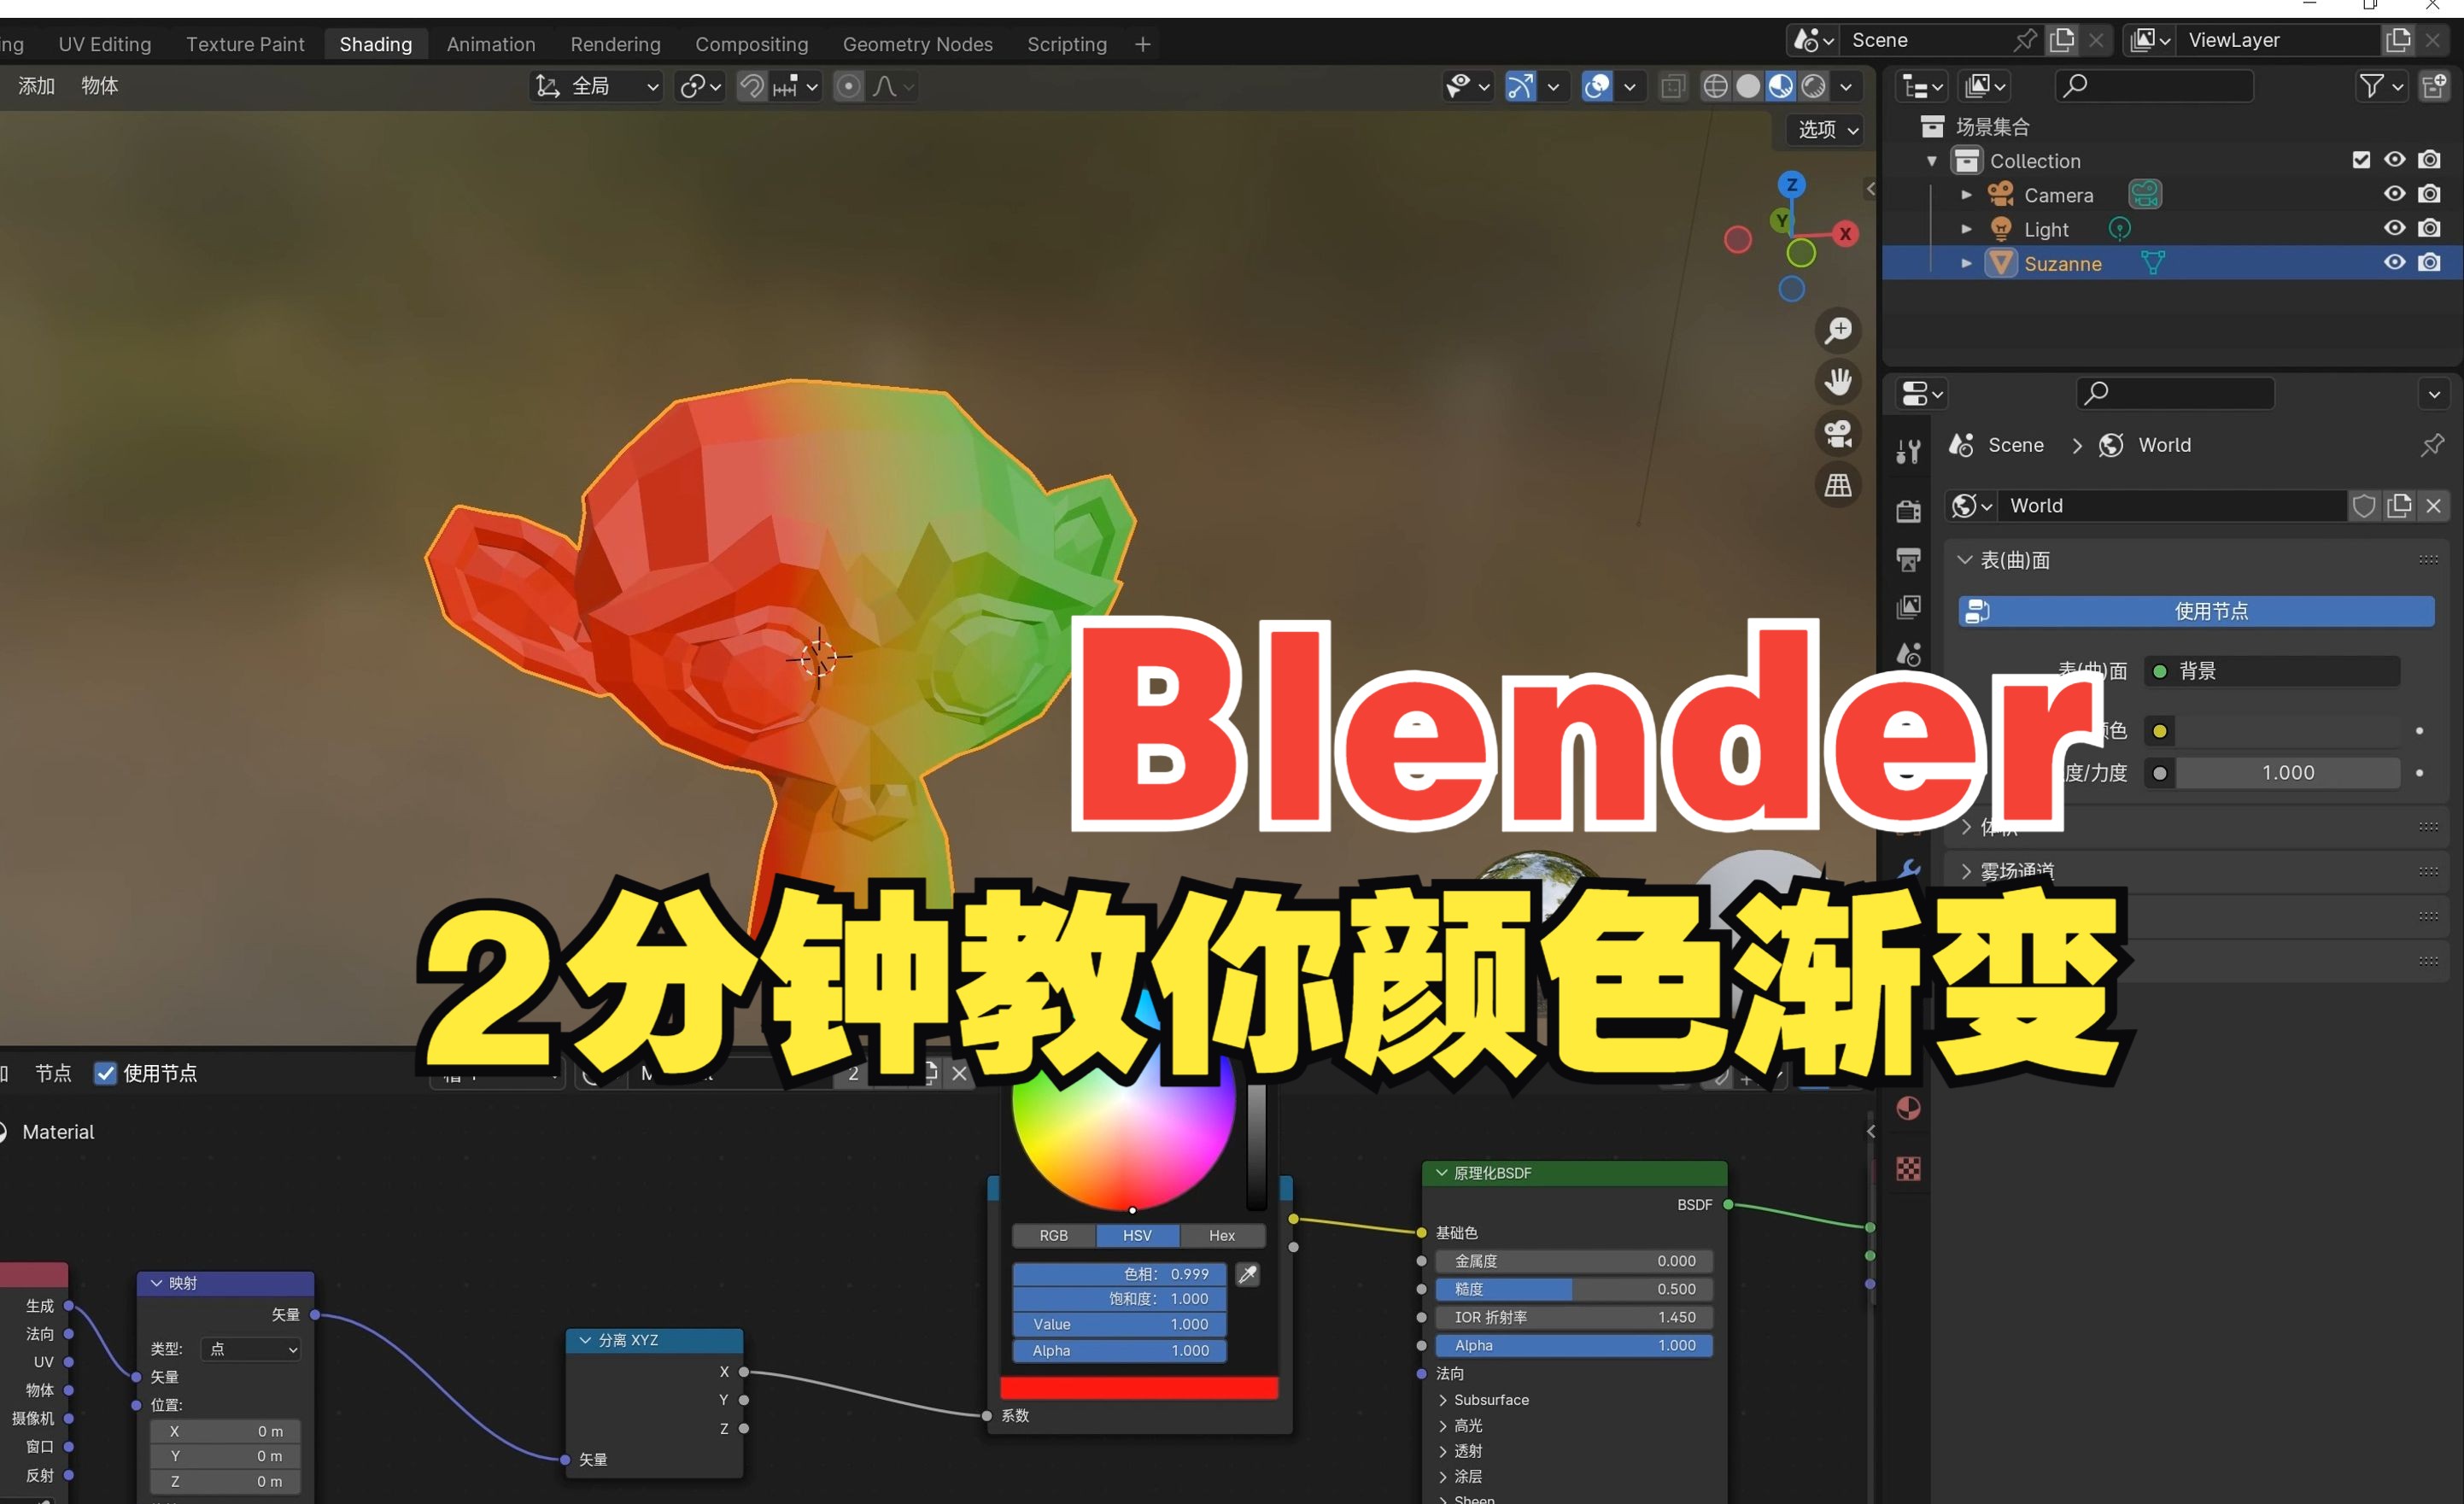Click the outliner search field
The height and width of the screenshot is (1504, 2464).
pyautogui.click(x=2153, y=86)
